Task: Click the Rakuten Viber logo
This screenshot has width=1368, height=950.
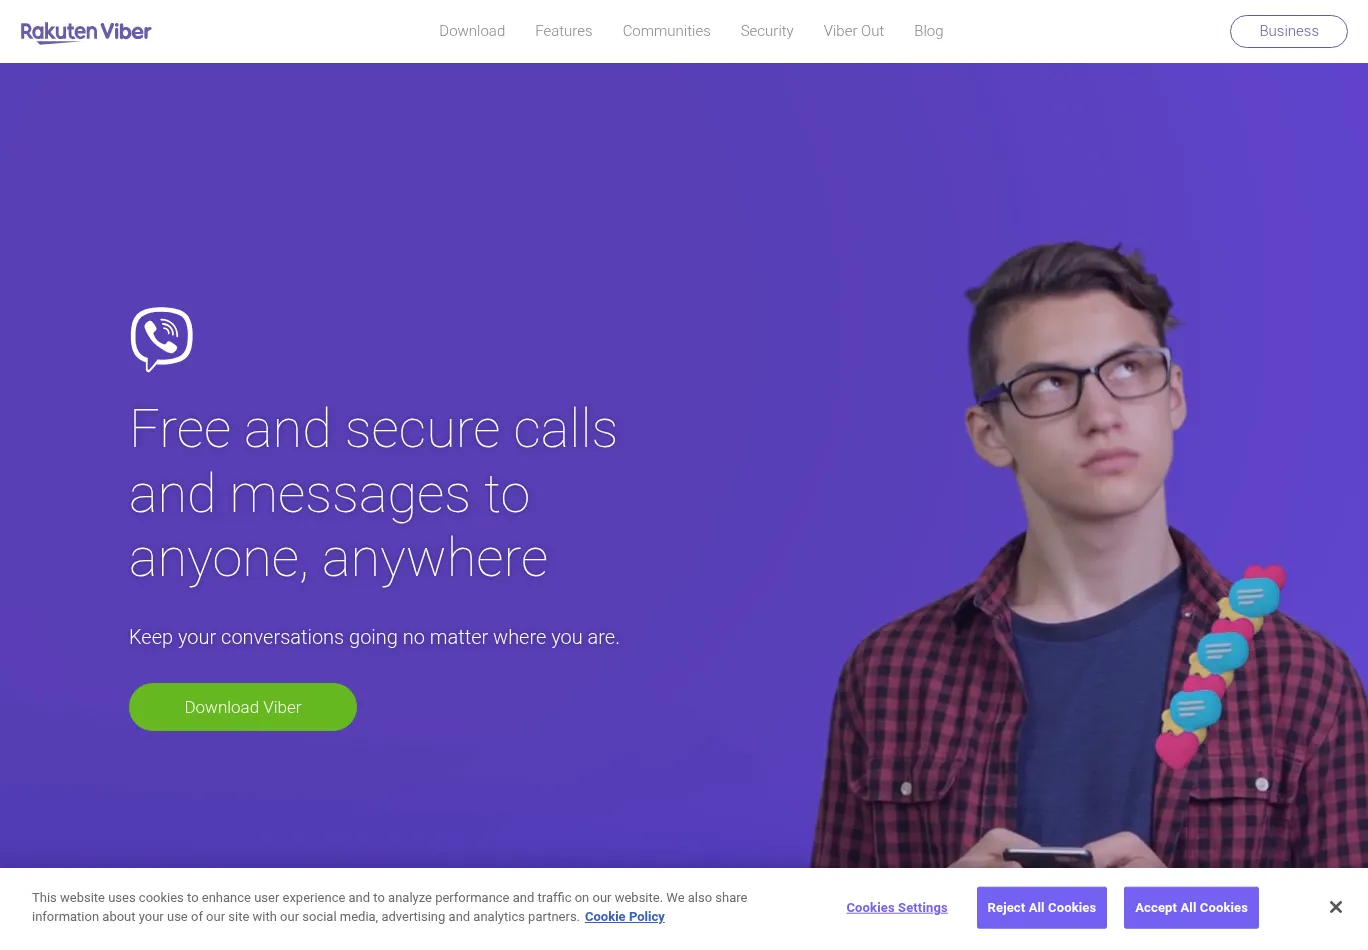Action: (x=86, y=32)
